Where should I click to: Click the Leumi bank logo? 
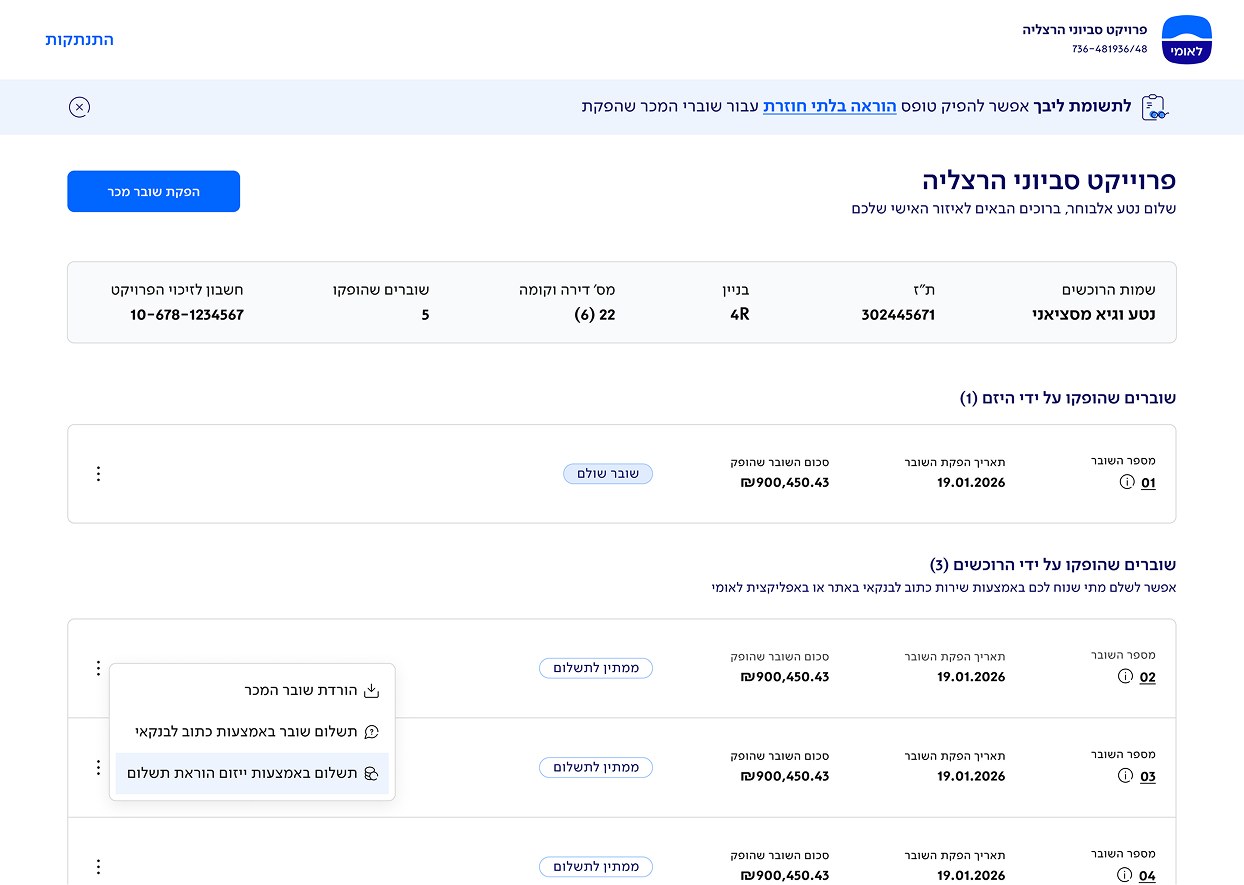(x=1186, y=40)
